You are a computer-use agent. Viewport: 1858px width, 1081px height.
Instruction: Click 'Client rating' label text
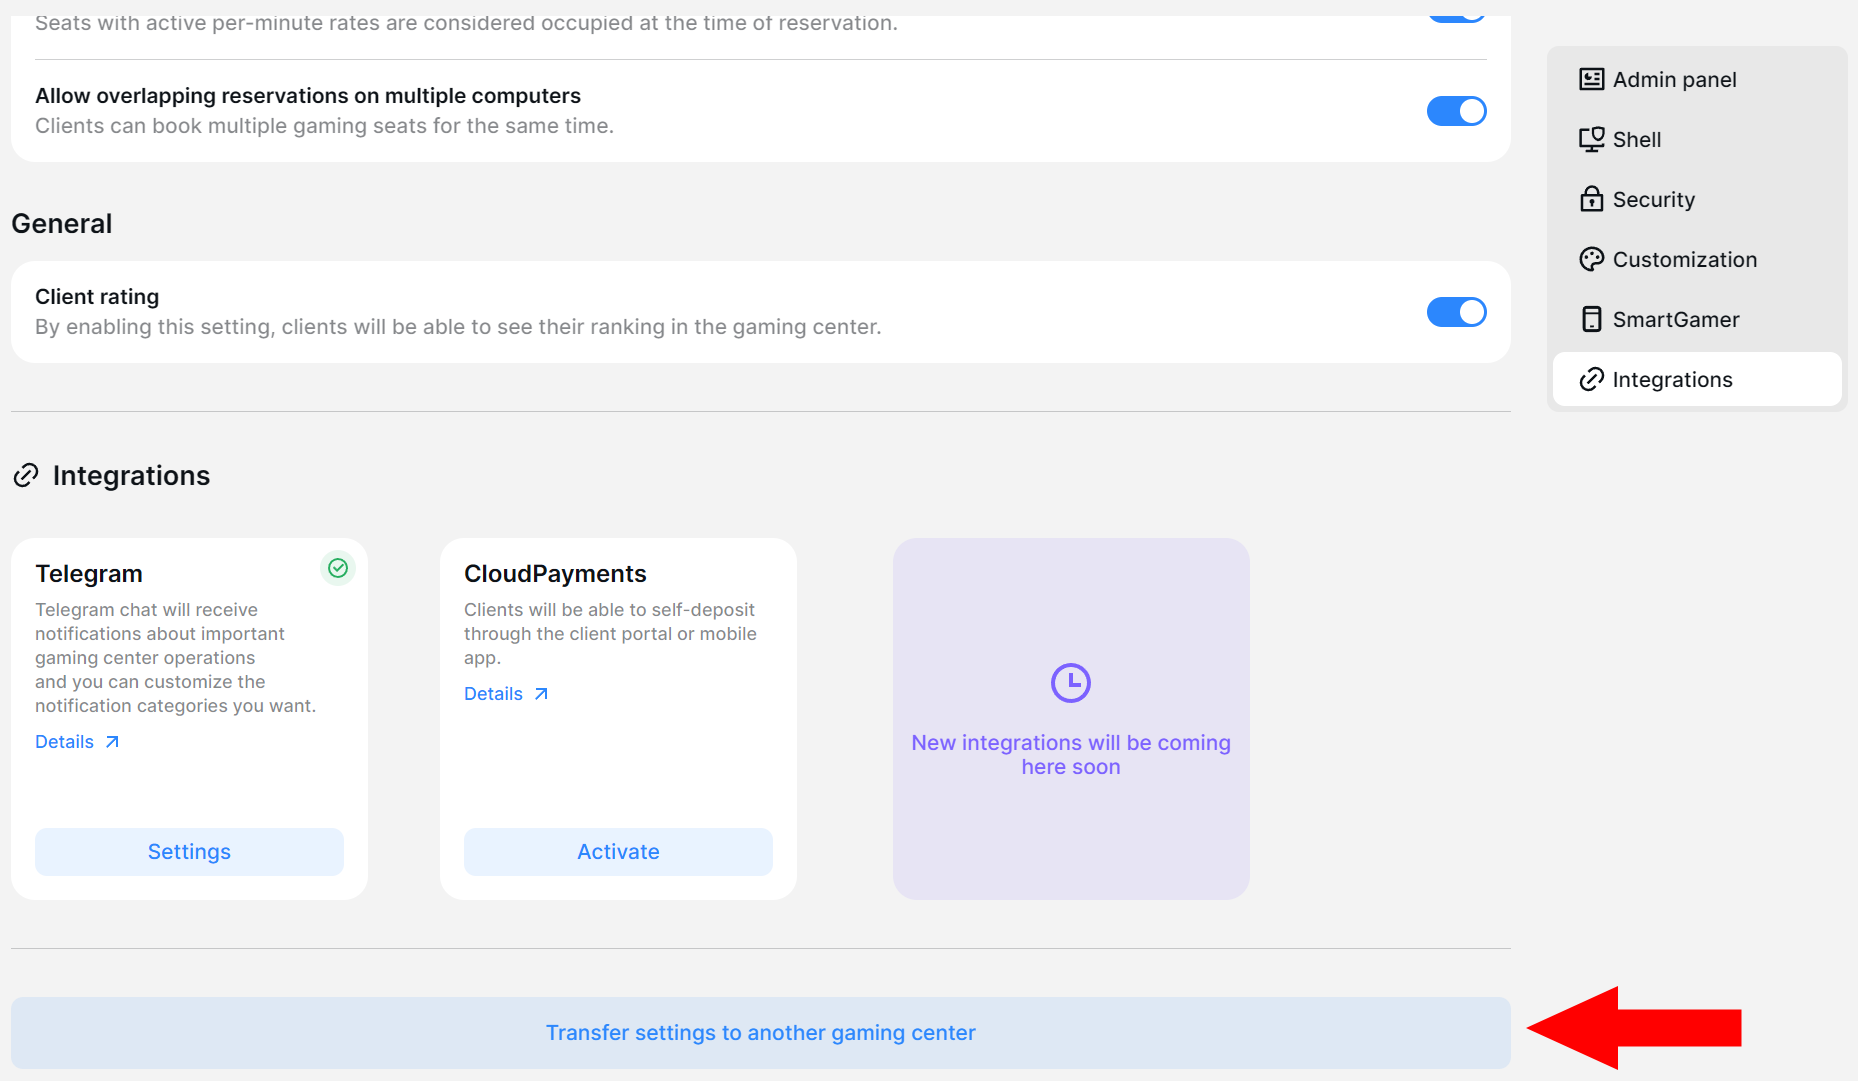click(97, 297)
